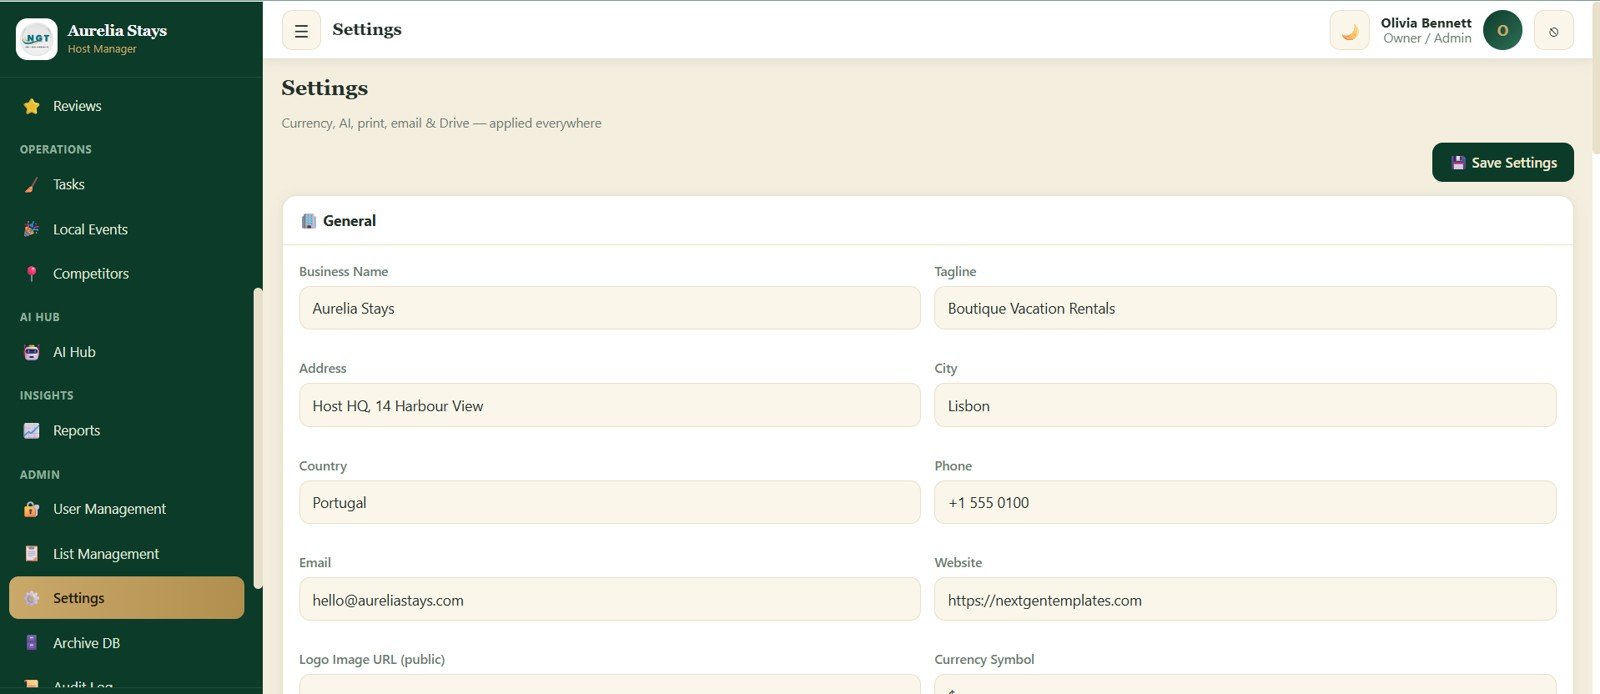Click the Phone number field
Image resolution: width=1600 pixels, height=694 pixels.
(x=1245, y=502)
